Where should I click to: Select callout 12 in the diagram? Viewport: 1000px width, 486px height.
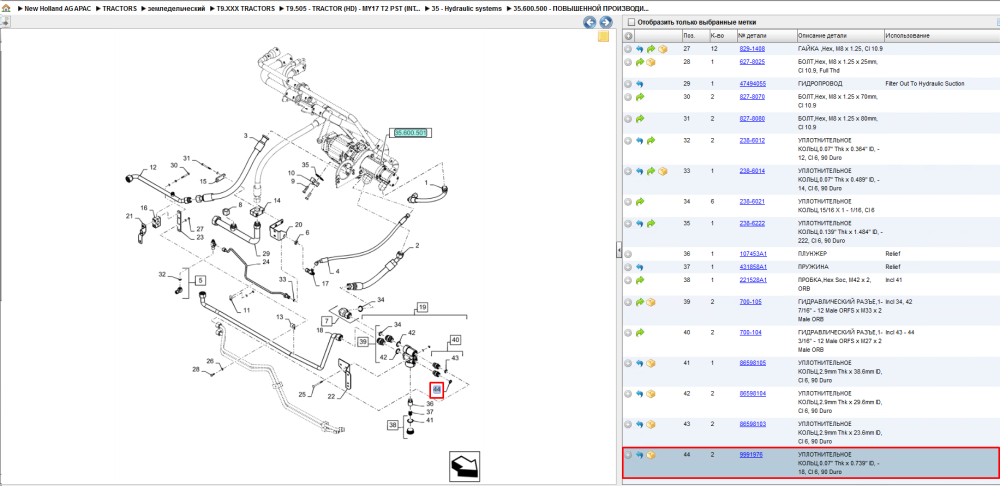tap(153, 168)
